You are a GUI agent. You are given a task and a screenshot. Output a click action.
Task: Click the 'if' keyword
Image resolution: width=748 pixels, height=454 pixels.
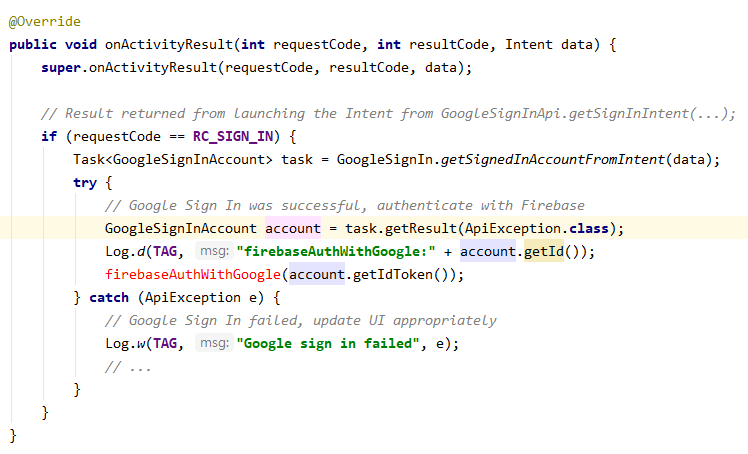49,137
